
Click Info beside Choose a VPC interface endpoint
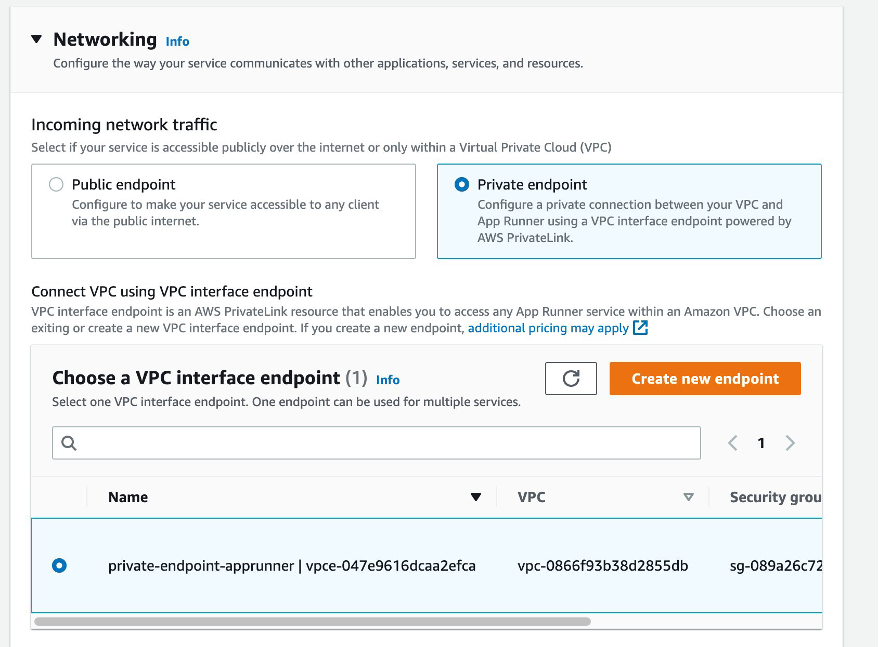(x=387, y=379)
